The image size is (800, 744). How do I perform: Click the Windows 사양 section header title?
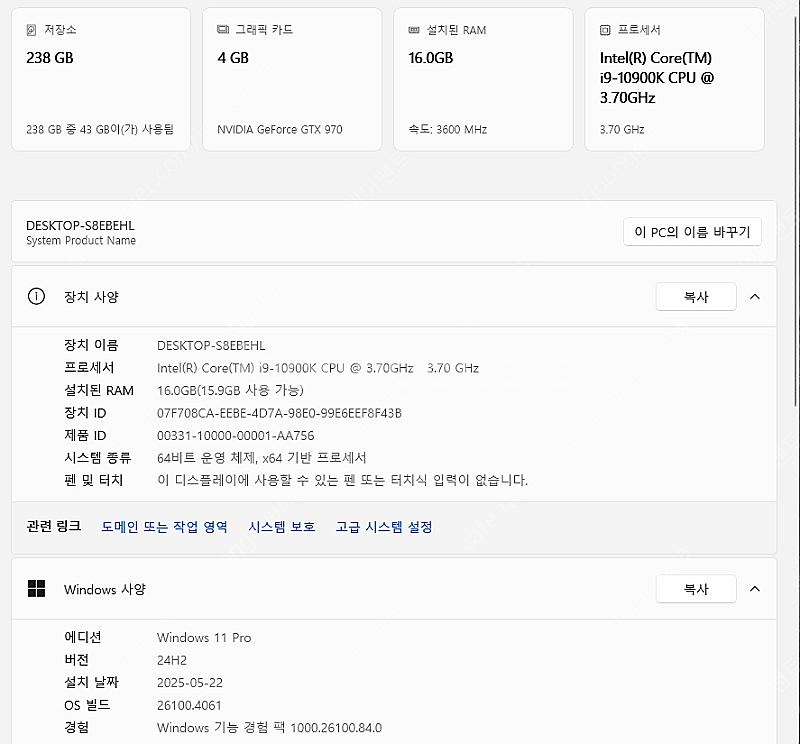pos(105,589)
